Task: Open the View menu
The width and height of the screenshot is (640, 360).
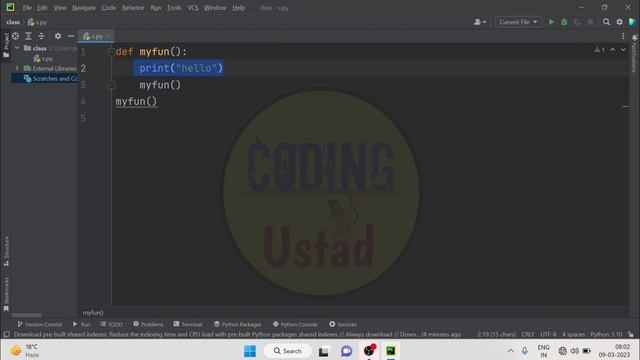Action: pyautogui.click(x=60, y=8)
